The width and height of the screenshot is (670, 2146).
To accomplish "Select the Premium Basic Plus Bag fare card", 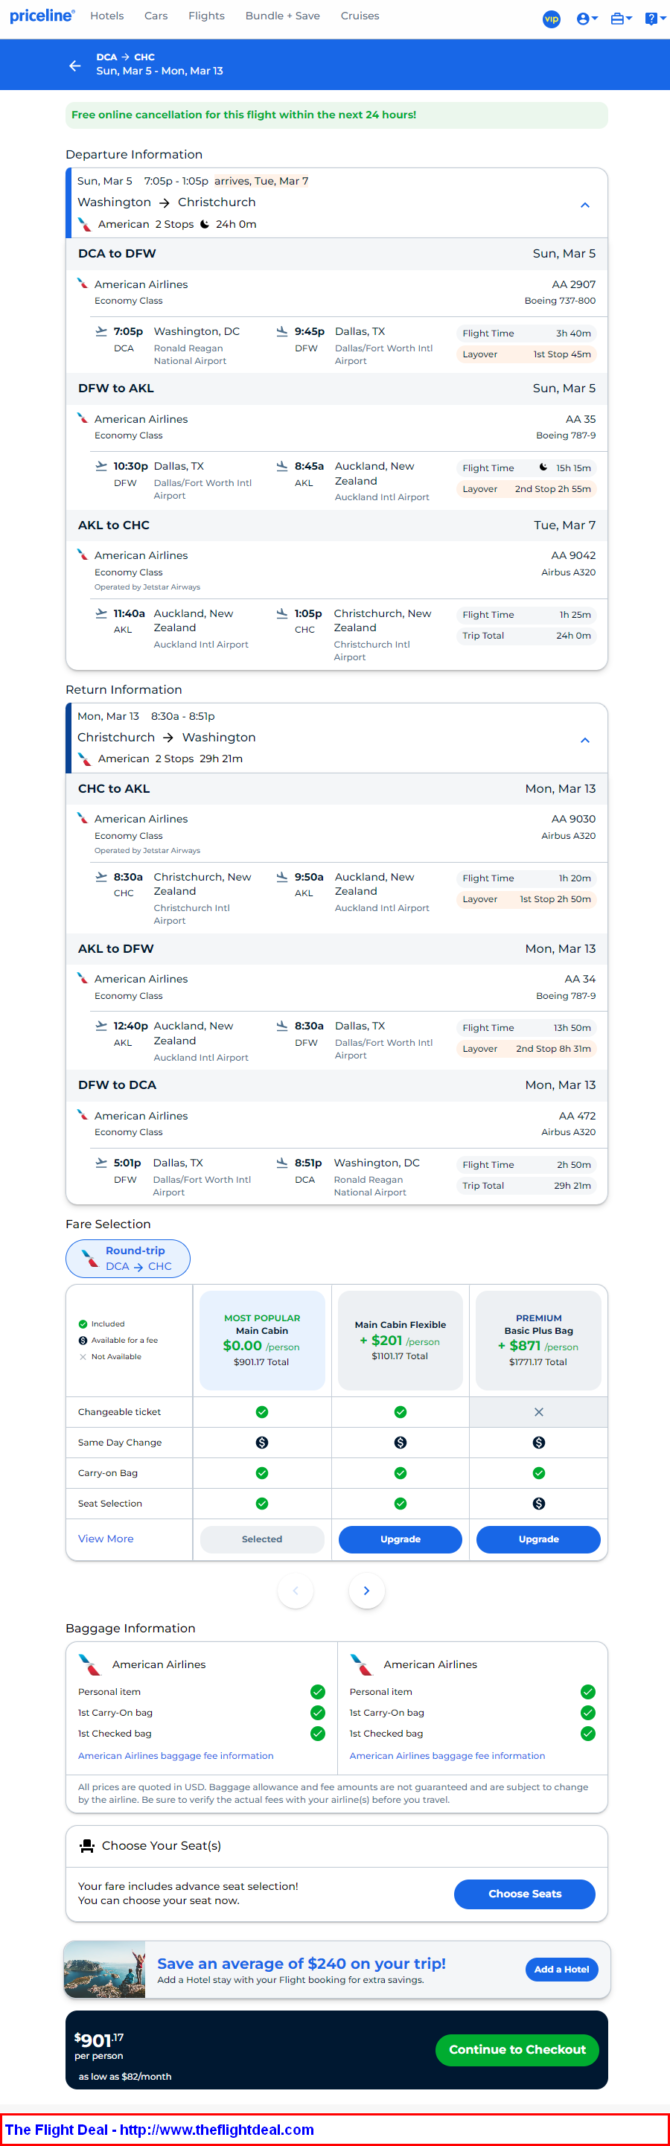I will pos(538,1340).
